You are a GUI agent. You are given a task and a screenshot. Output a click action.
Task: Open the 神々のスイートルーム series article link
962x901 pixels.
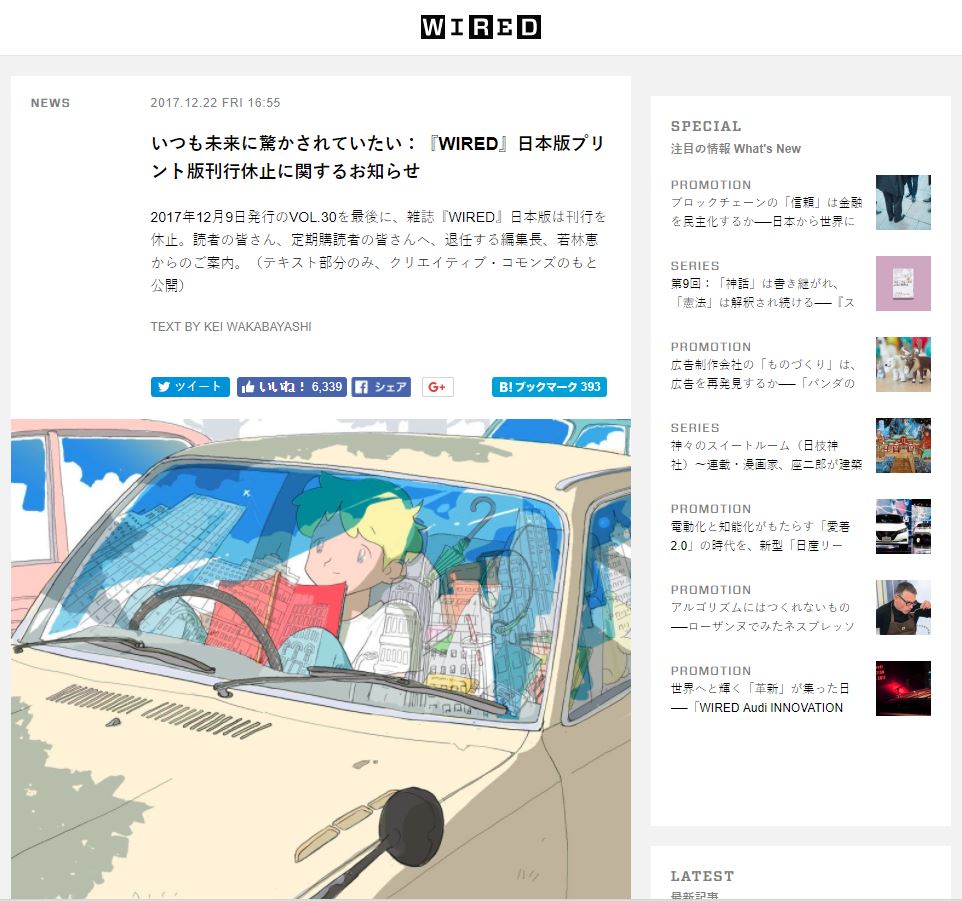[x=766, y=454]
